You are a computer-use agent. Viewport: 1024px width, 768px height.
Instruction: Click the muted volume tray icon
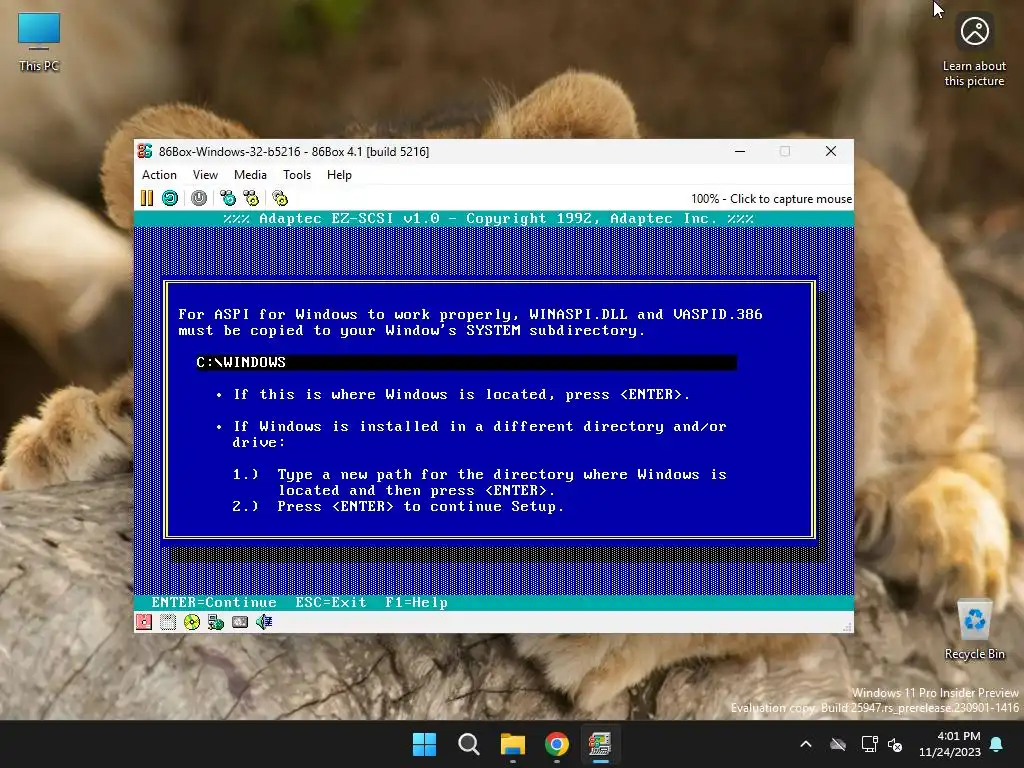pyautogui.click(x=895, y=744)
